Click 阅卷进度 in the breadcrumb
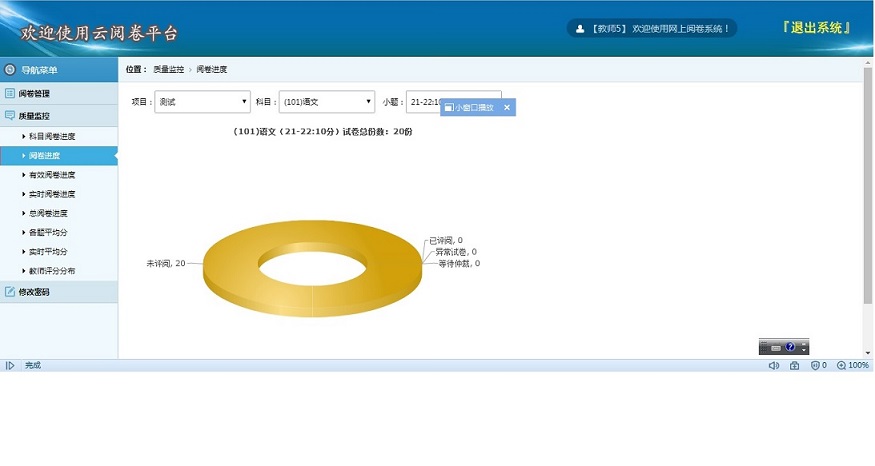Viewport: 875px width, 466px height. (x=211, y=69)
